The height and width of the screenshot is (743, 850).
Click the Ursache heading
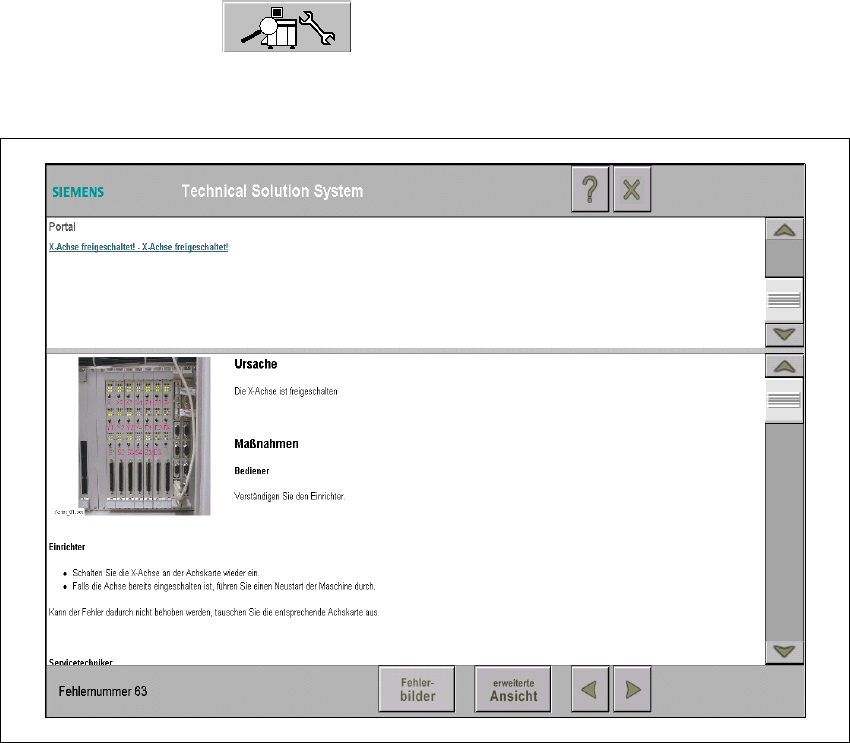pyautogui.click(x=256, y=364)
